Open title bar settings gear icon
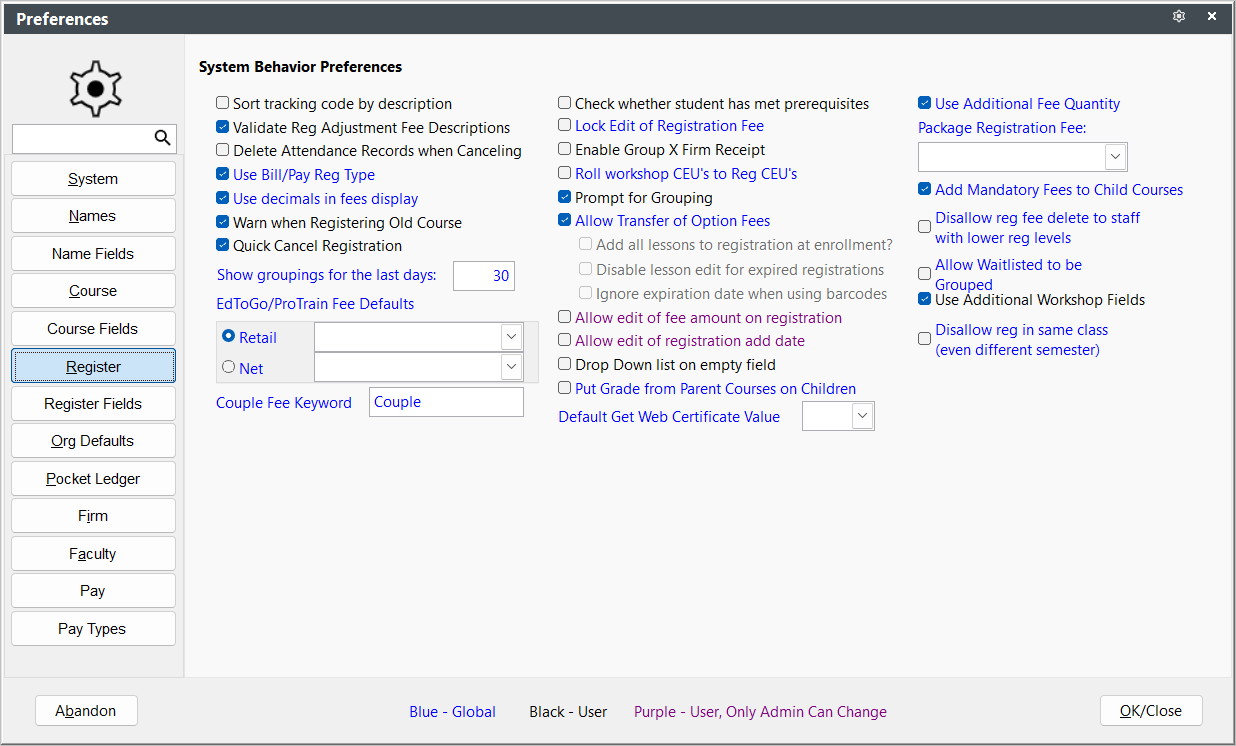Viewport: 1236px width, 746px height. [1179, 17]
